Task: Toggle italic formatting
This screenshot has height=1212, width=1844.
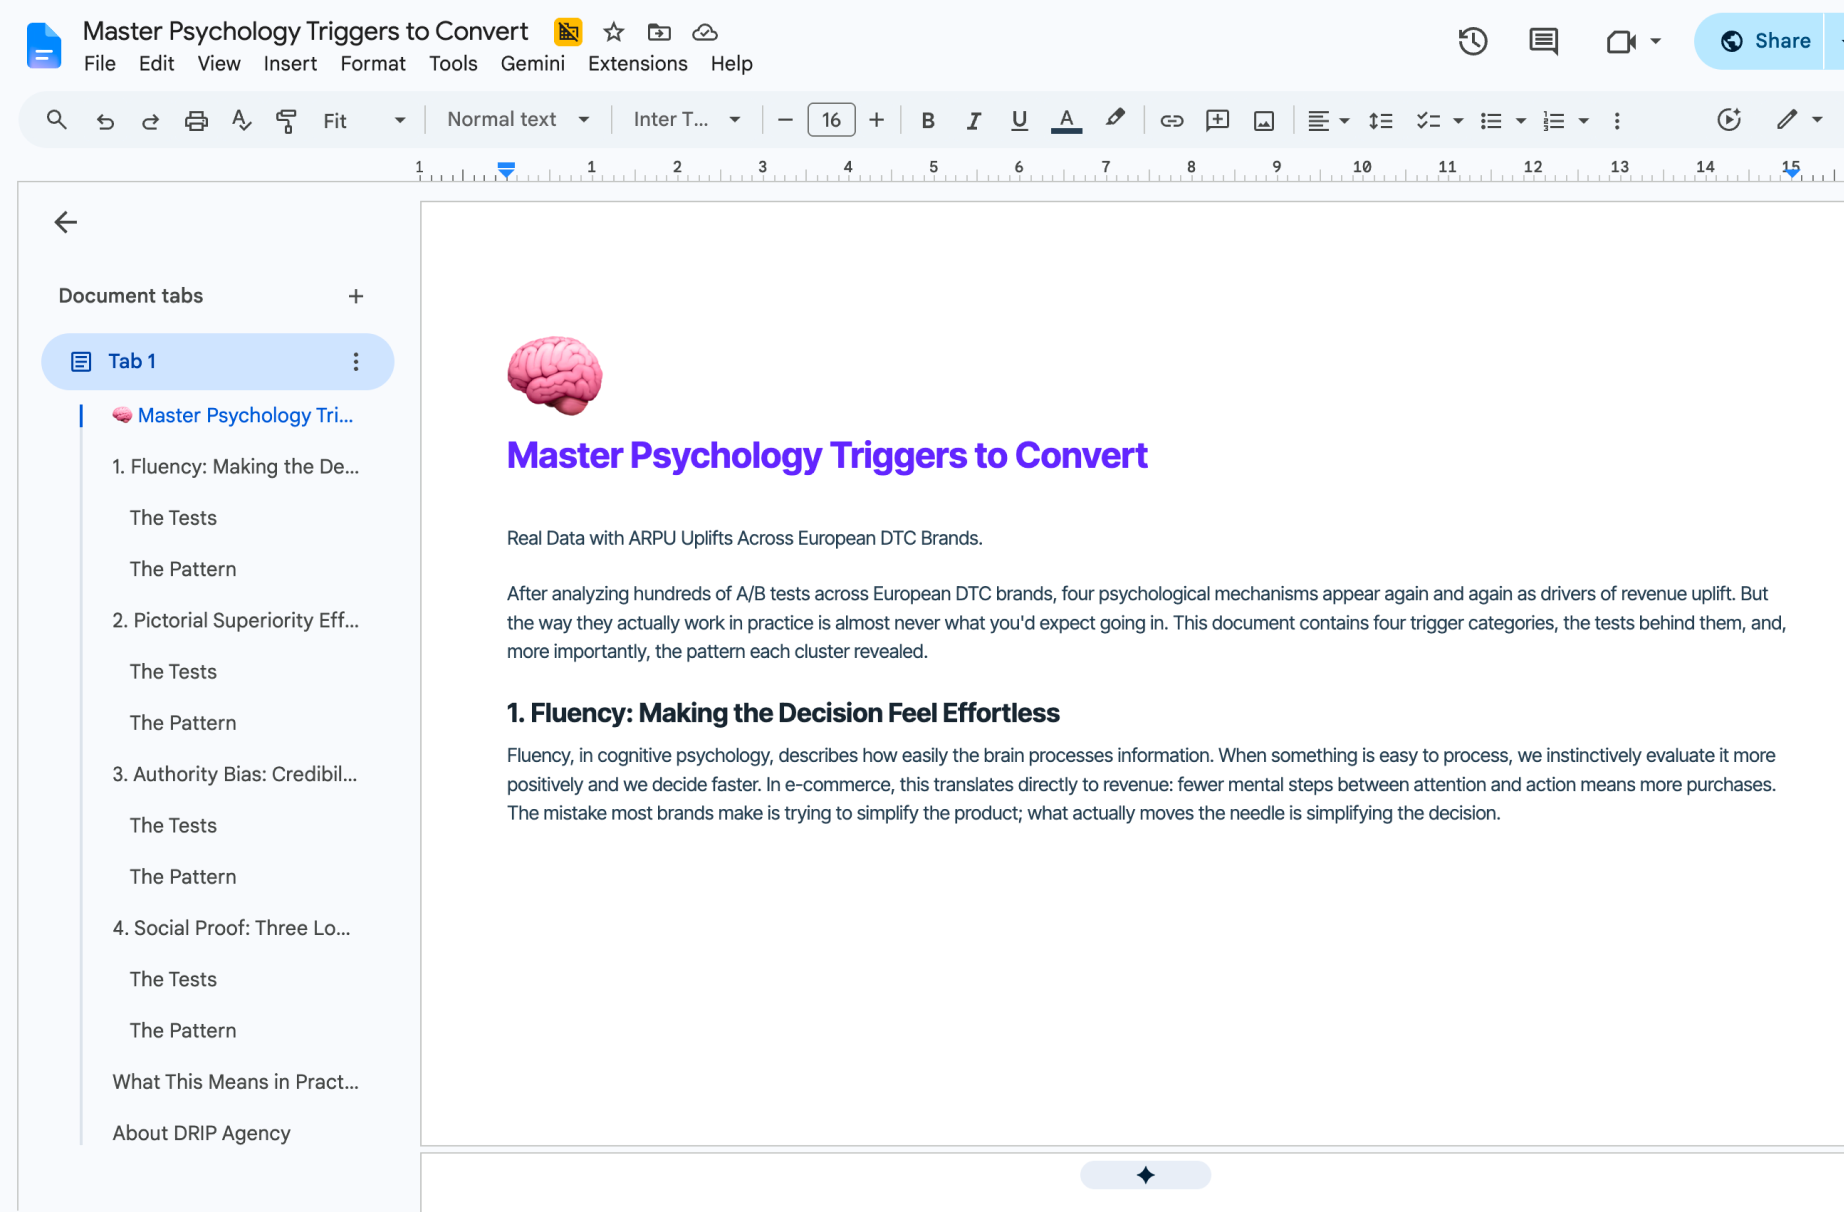Action: click(973, 120)
